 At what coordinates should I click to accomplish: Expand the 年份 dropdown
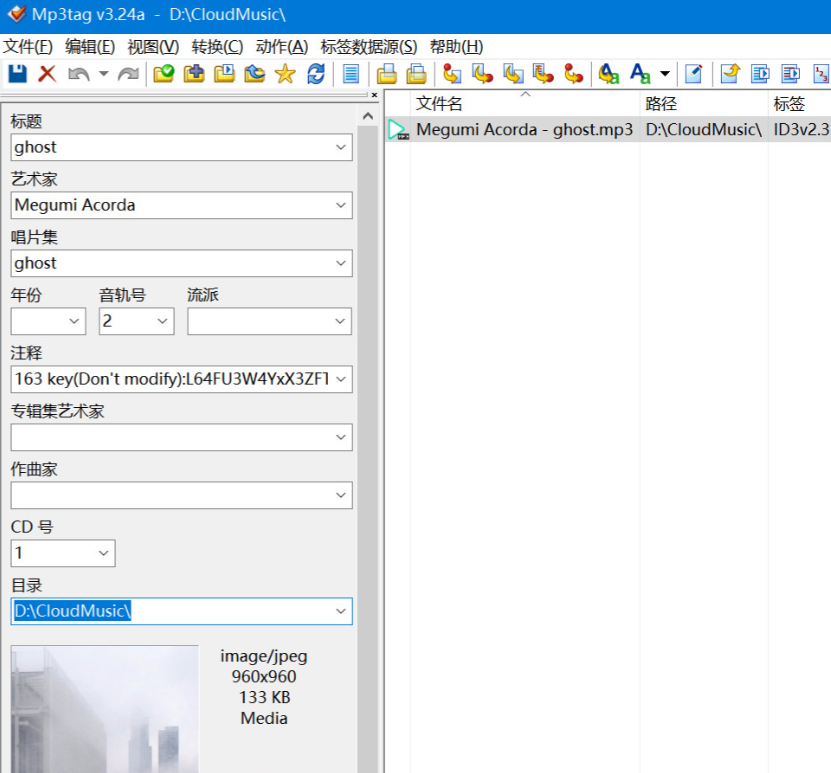tap(74, 321)
